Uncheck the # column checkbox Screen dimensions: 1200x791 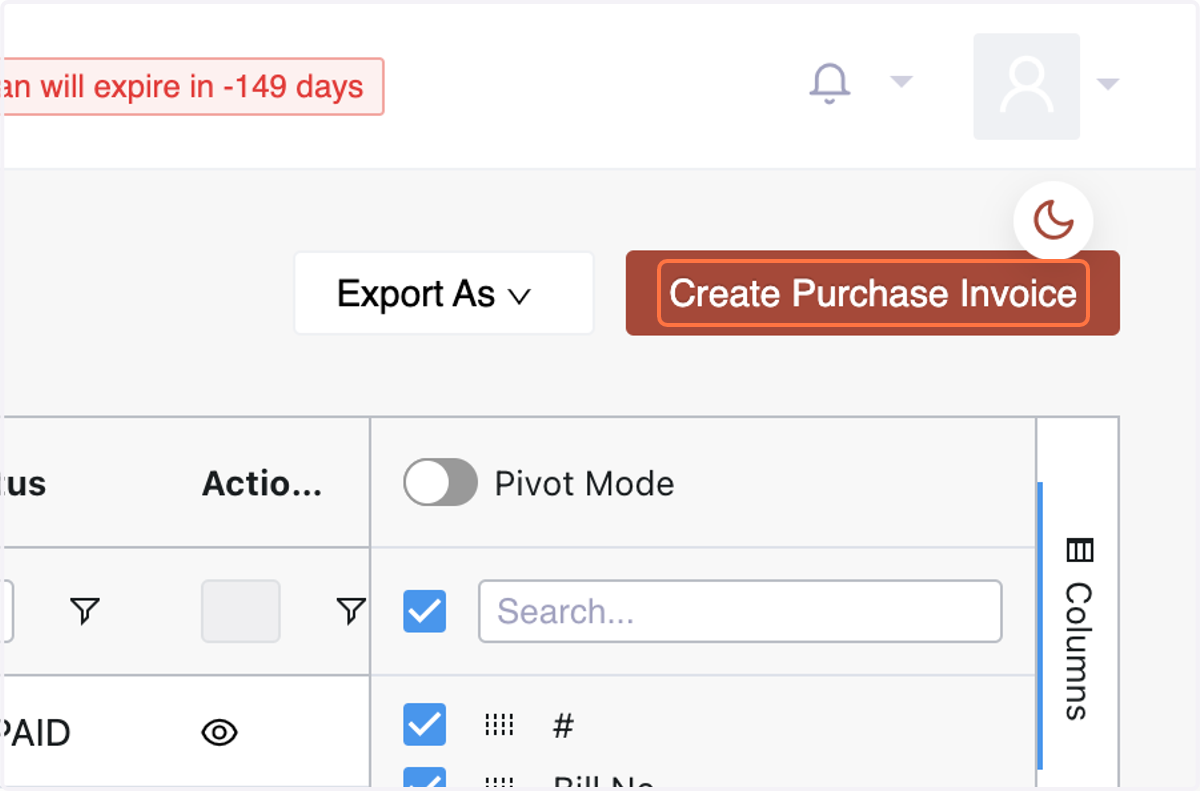point(425,725)
